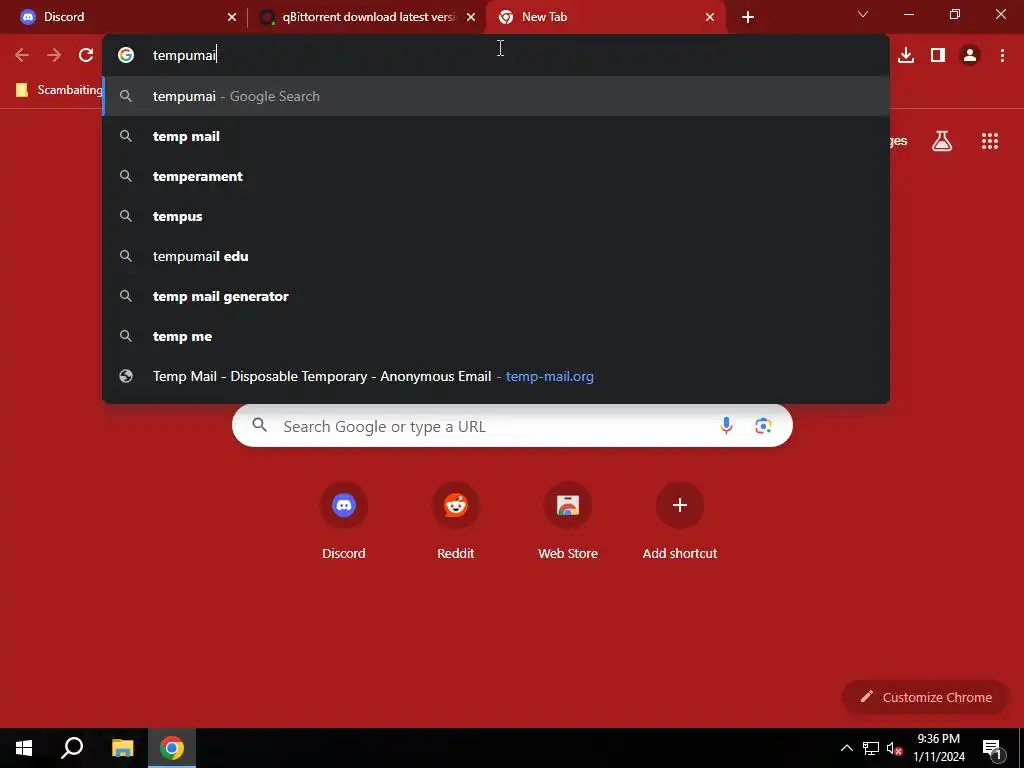Screen dimensions: 1024x768
Task: Choose the 'tempumail edu' suggestion
Action: (496, 256)
